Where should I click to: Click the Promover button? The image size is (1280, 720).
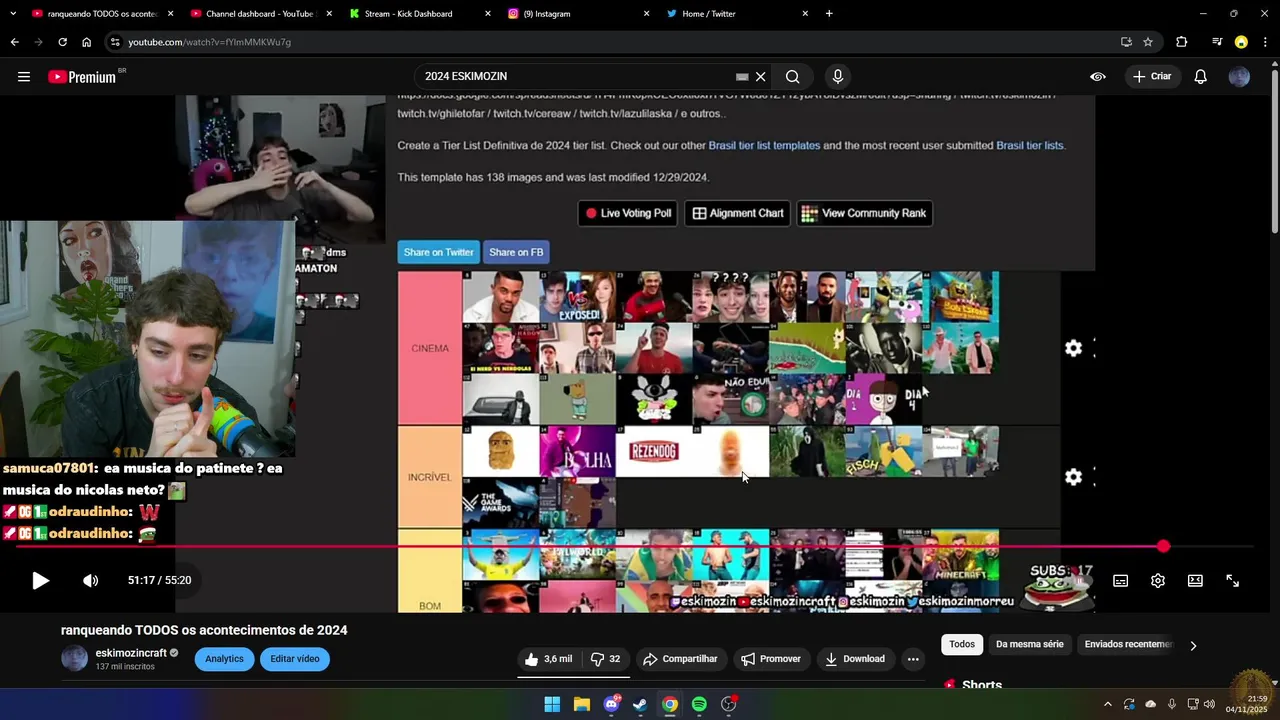pyautogui.click(x=771, y=659)
